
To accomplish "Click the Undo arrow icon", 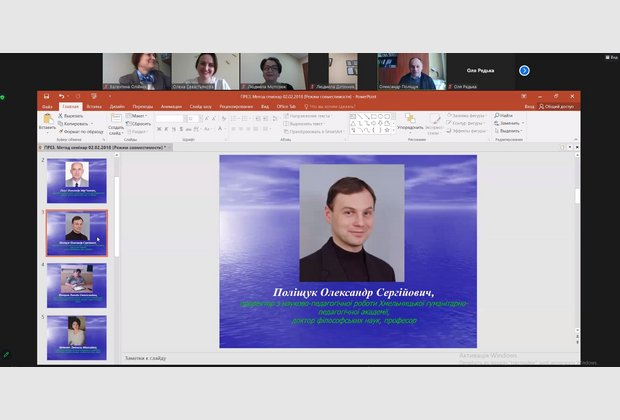I will (61, 96).
